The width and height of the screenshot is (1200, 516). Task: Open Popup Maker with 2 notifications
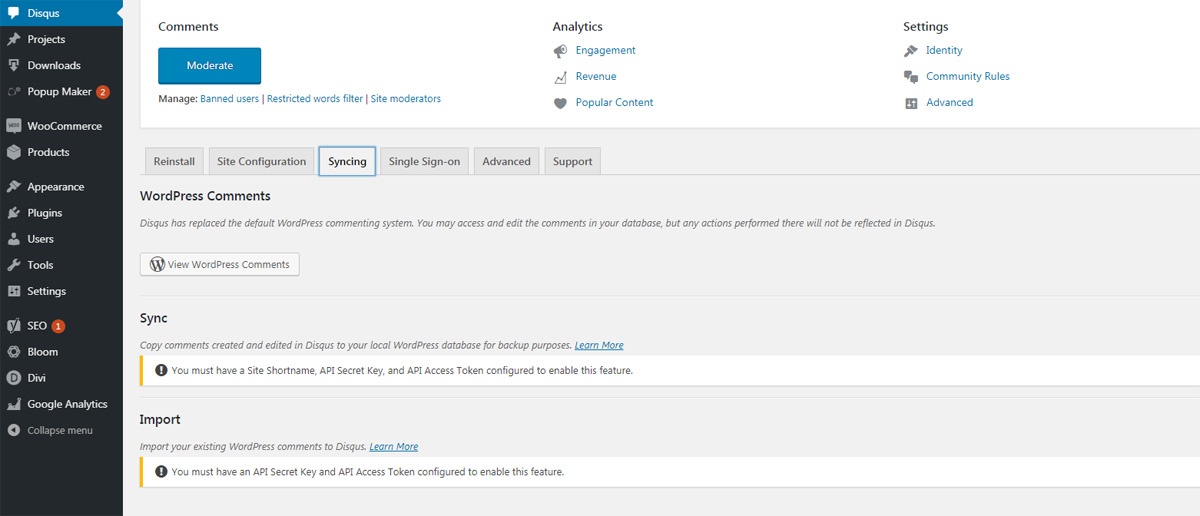click(x=59, y=92)
